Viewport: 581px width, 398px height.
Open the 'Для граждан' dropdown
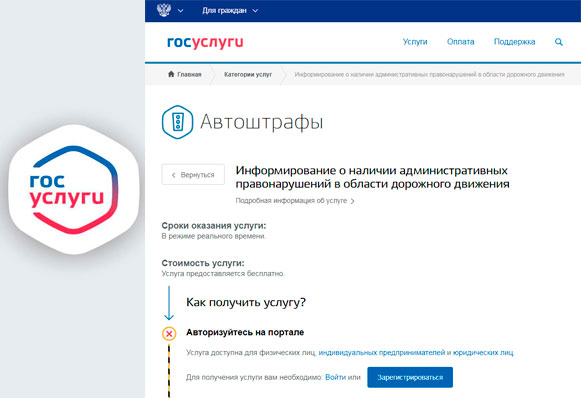230,11
